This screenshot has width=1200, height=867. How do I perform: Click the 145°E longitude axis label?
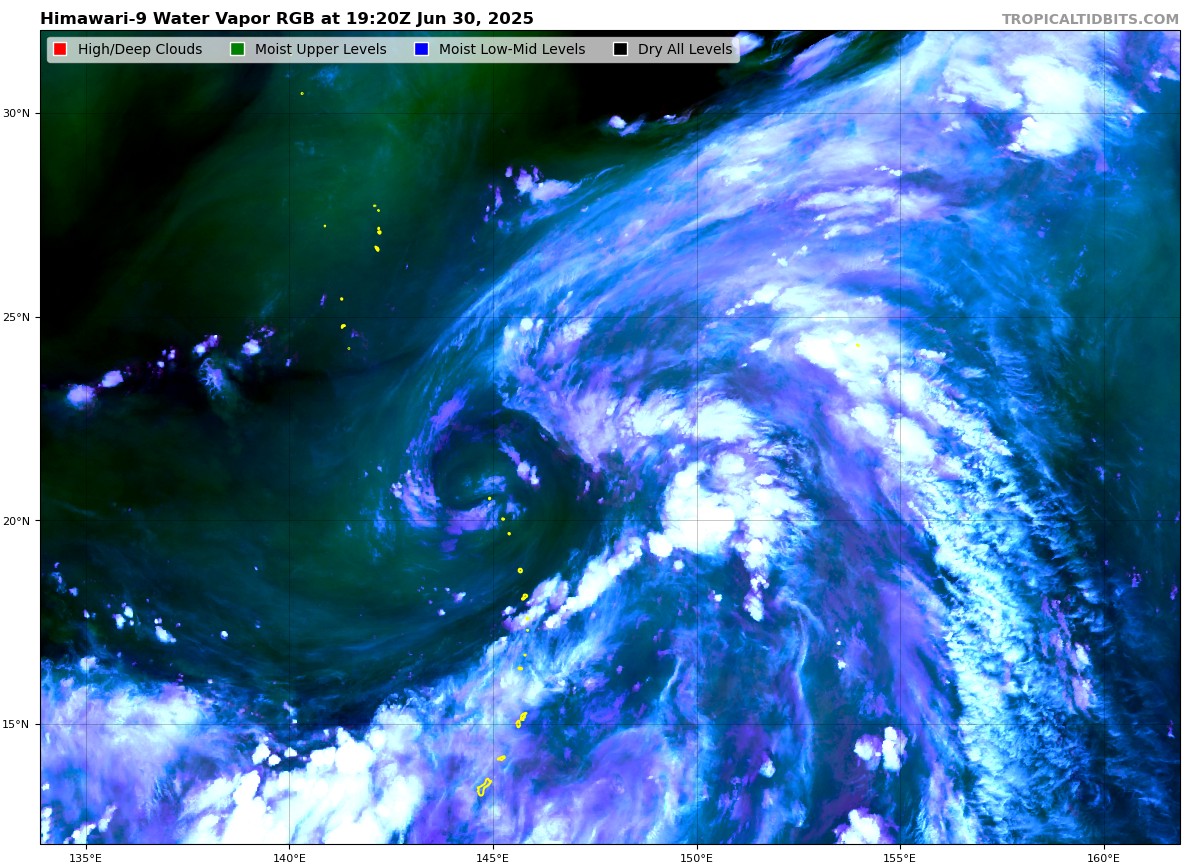[493, 857]
